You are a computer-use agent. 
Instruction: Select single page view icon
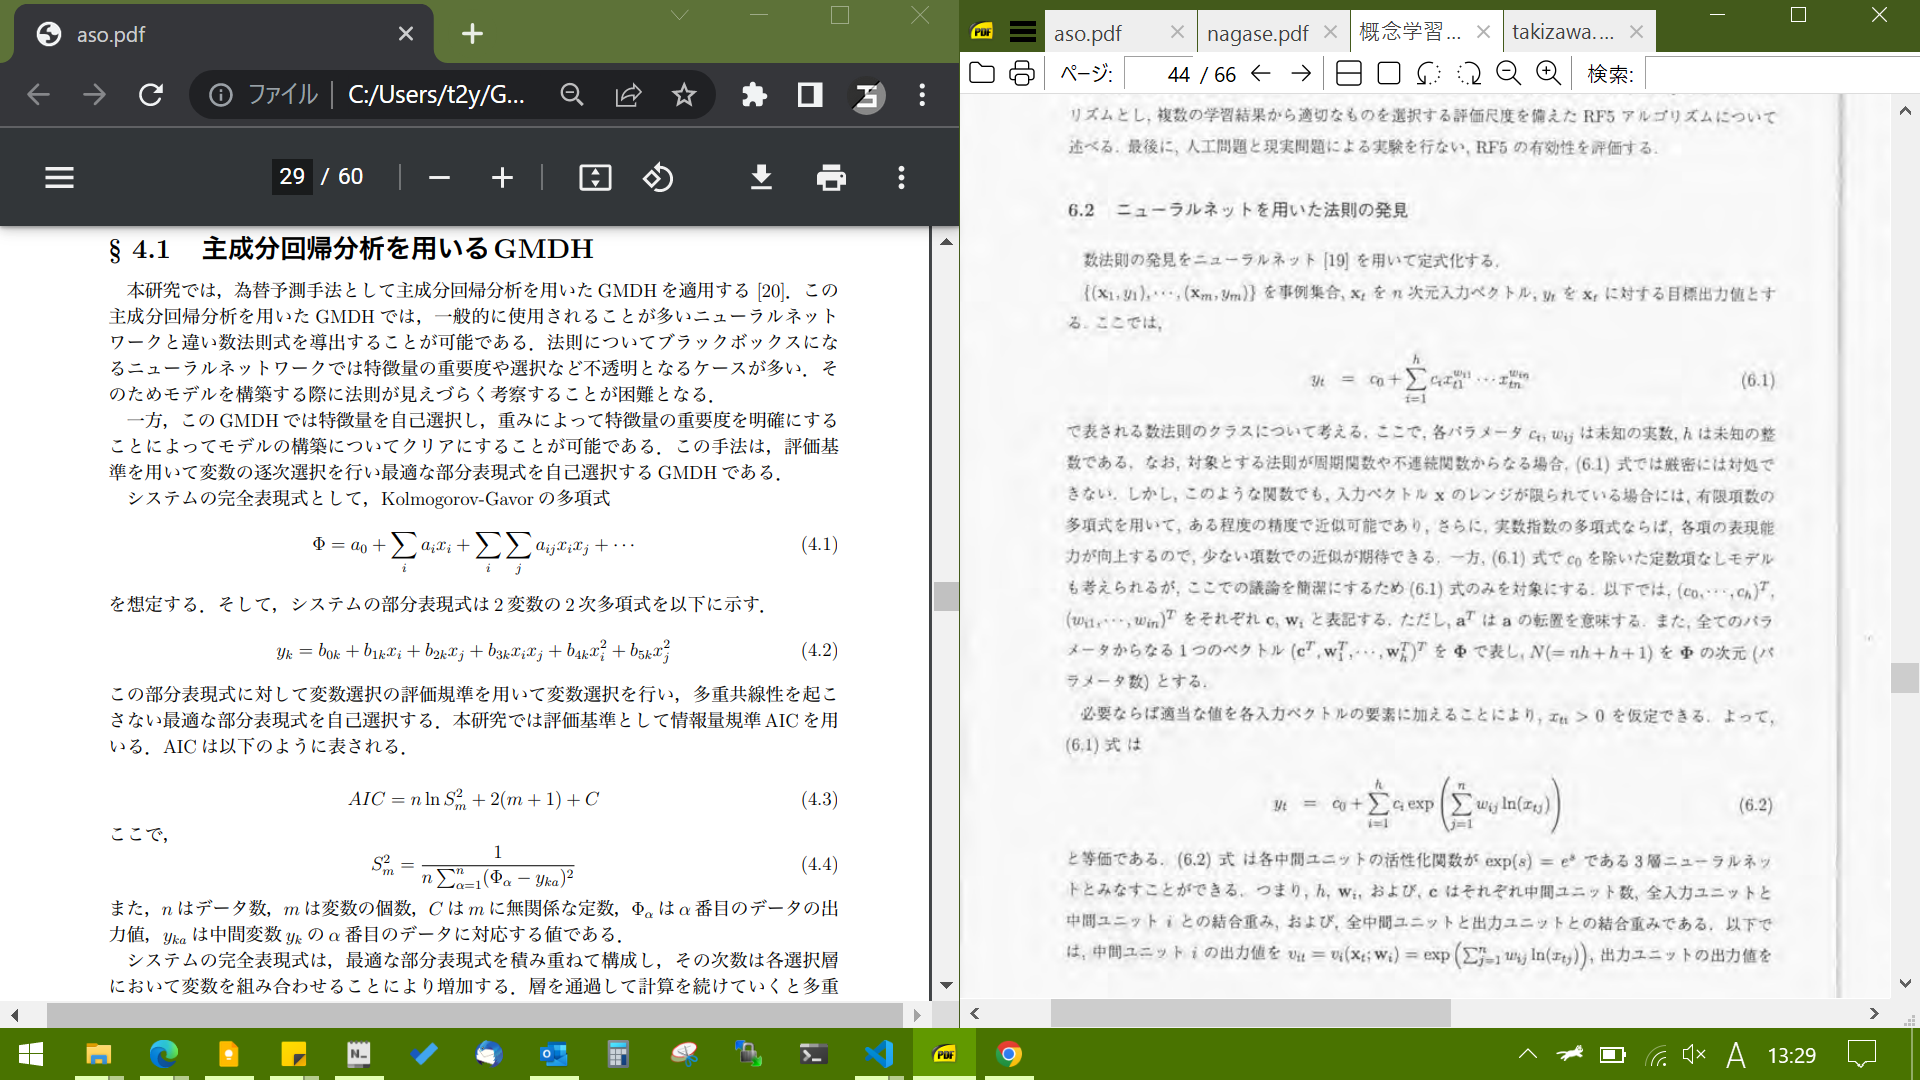pyautogui.click(x=1389, y=73)
